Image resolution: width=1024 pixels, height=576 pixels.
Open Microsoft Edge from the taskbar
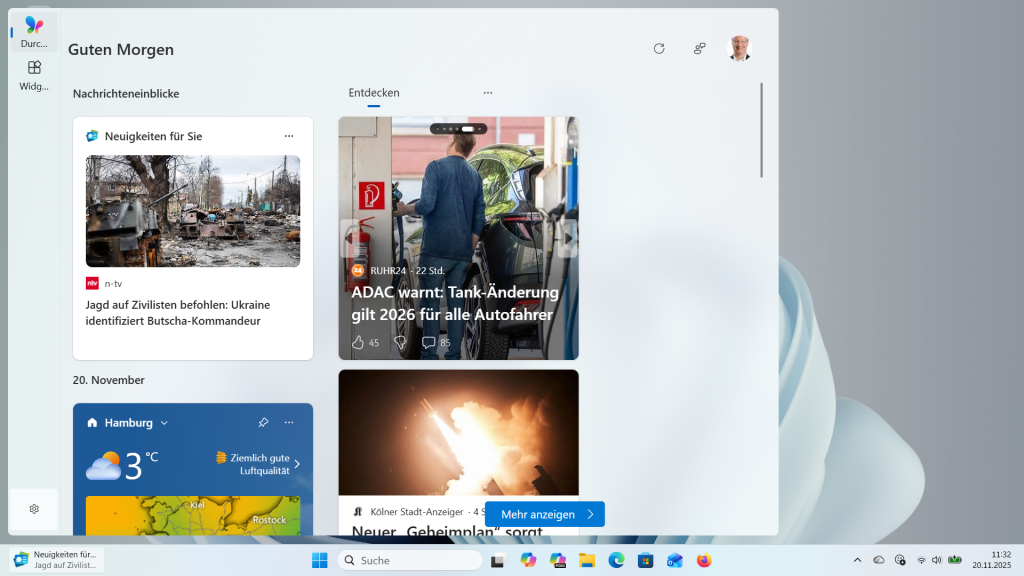[617, 560]
